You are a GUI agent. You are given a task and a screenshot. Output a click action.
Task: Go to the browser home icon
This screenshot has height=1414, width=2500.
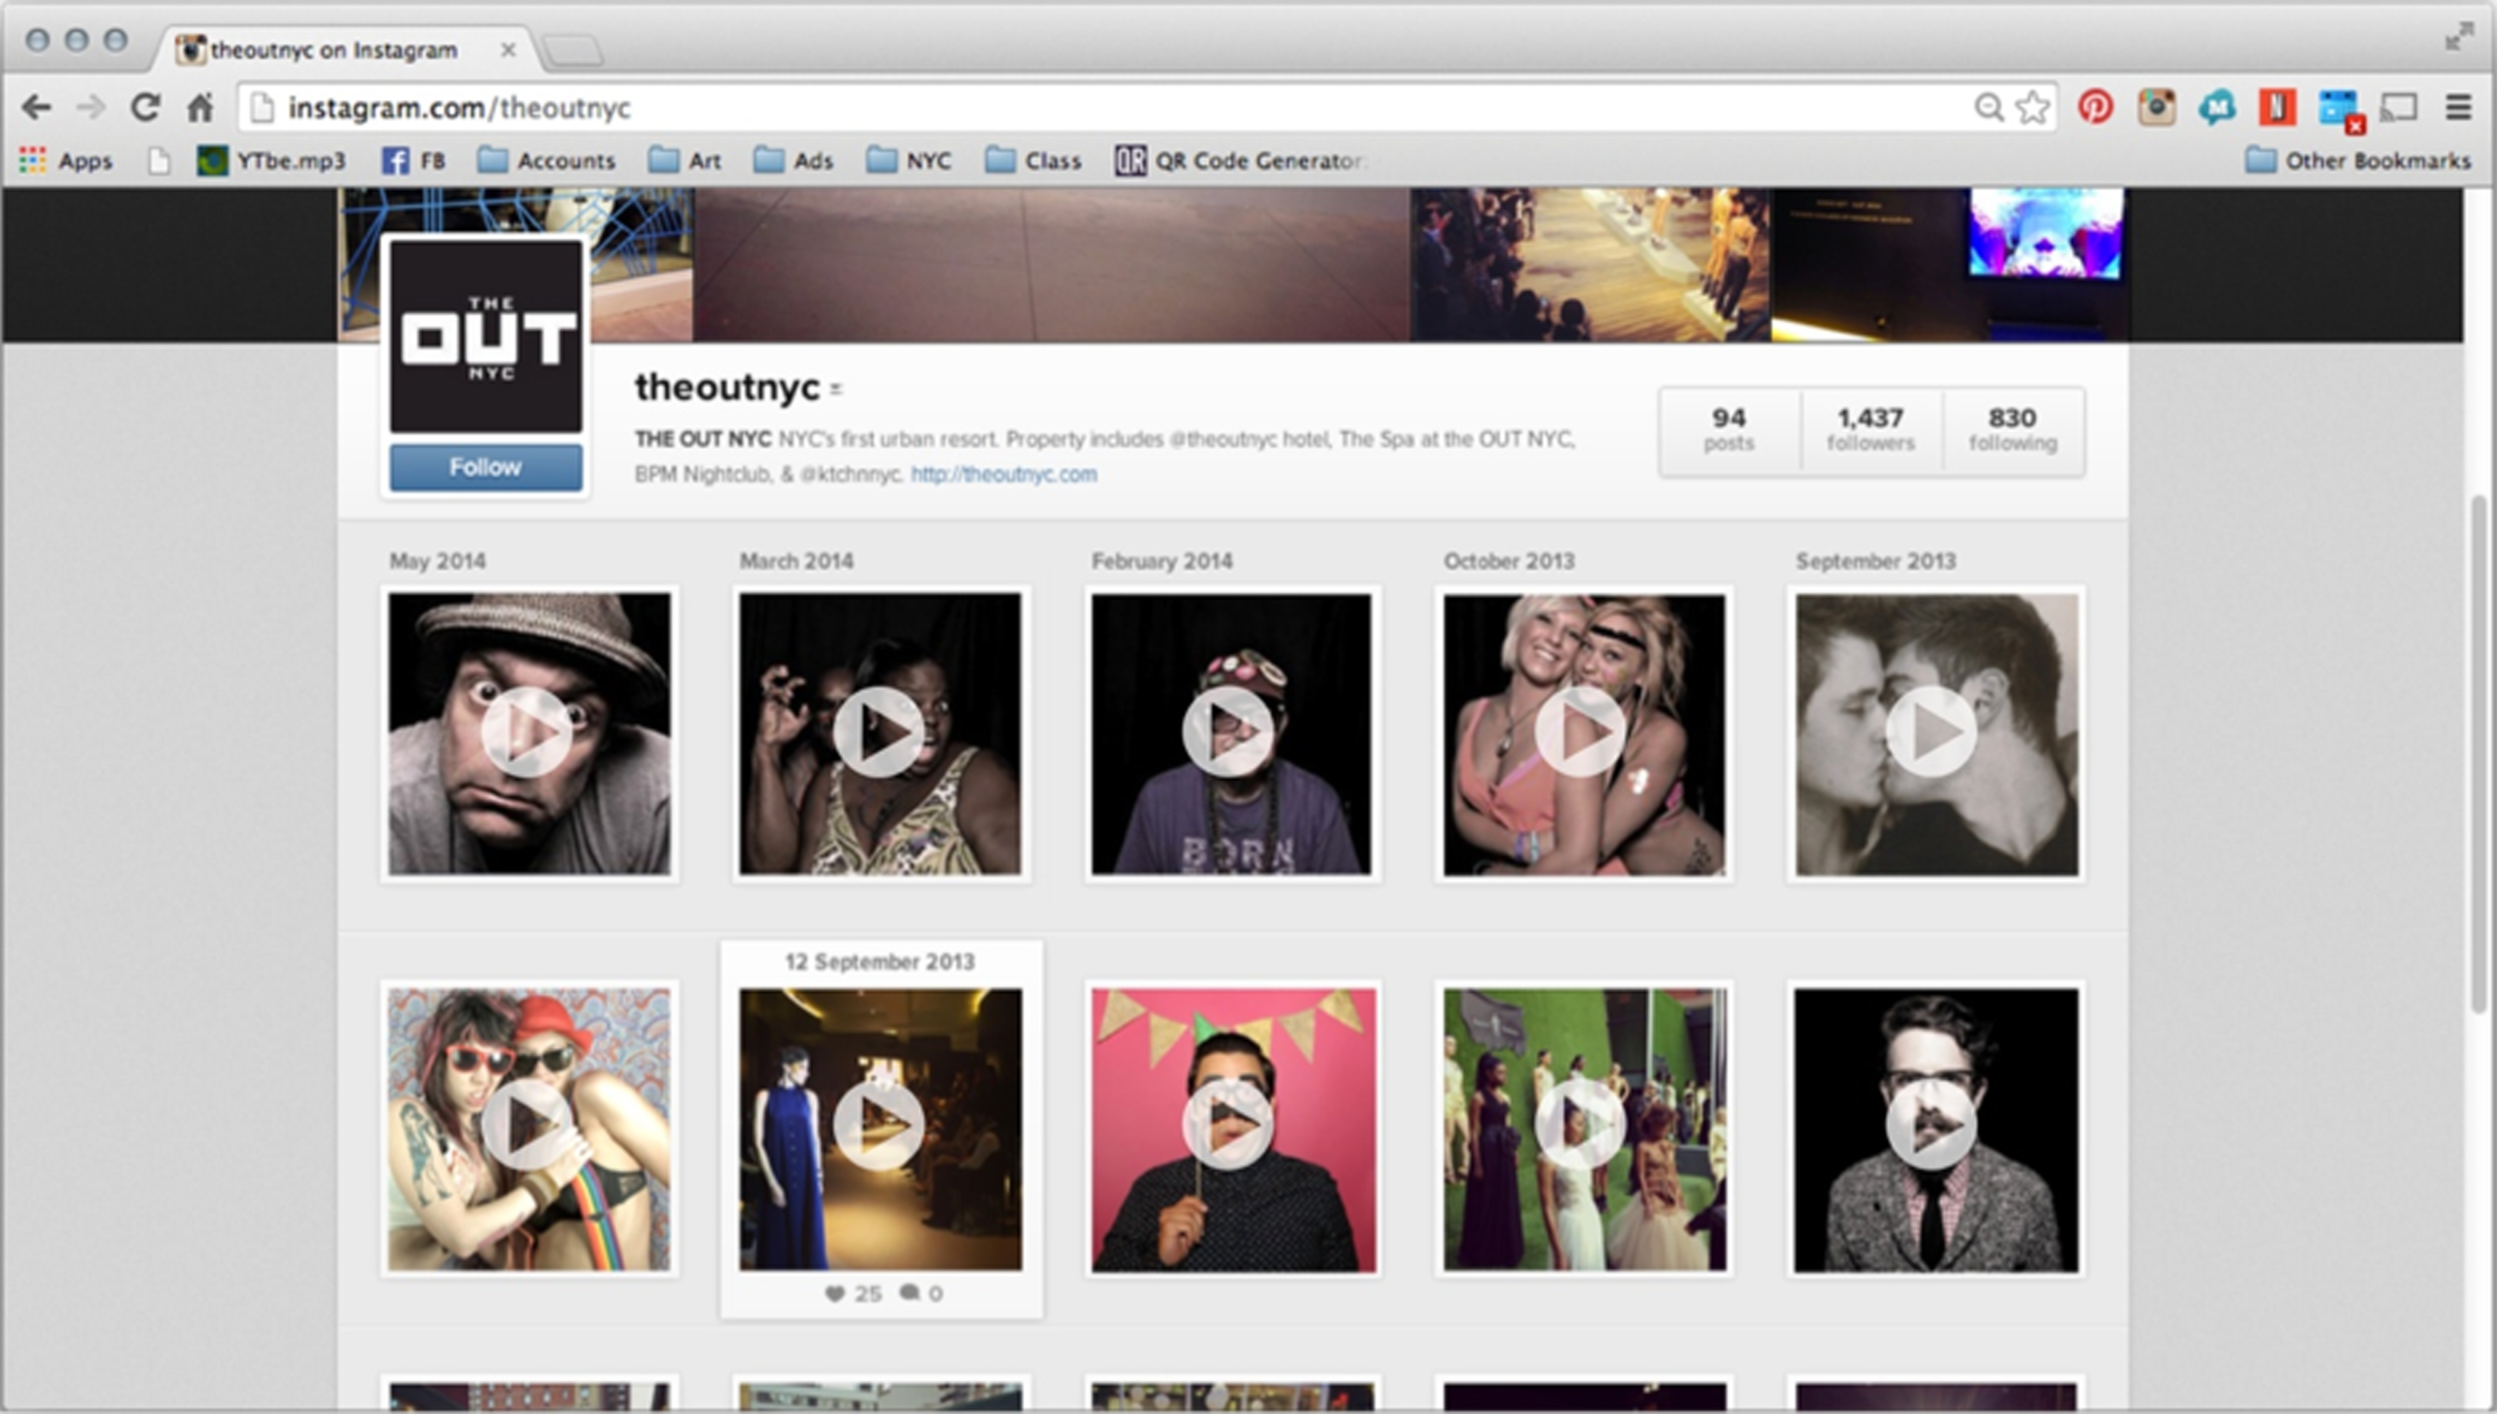point(200,107)
